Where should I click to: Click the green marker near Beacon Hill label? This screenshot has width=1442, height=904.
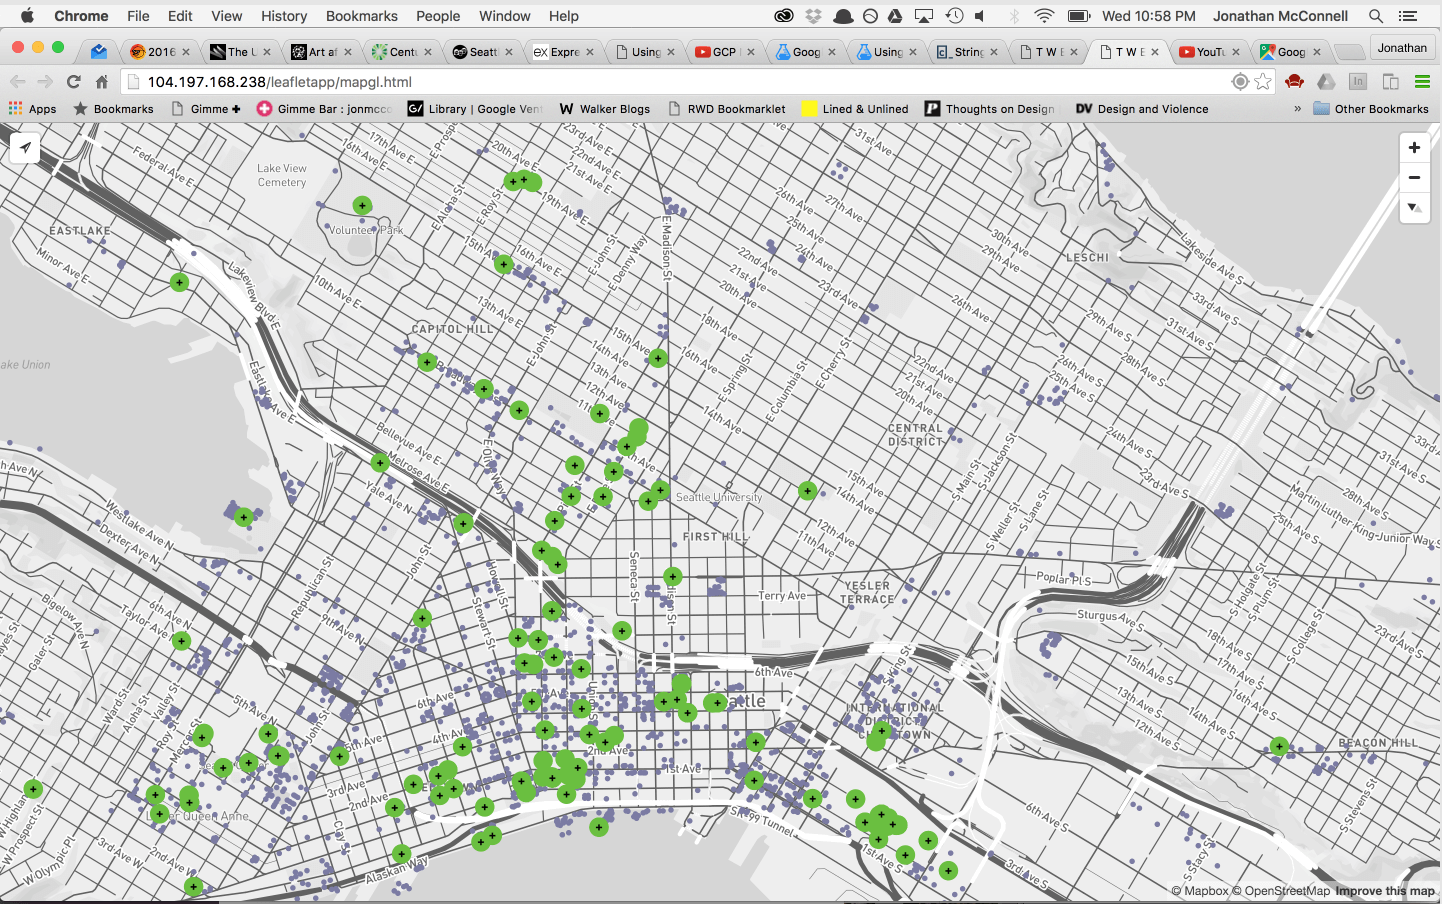point(1279,746)
